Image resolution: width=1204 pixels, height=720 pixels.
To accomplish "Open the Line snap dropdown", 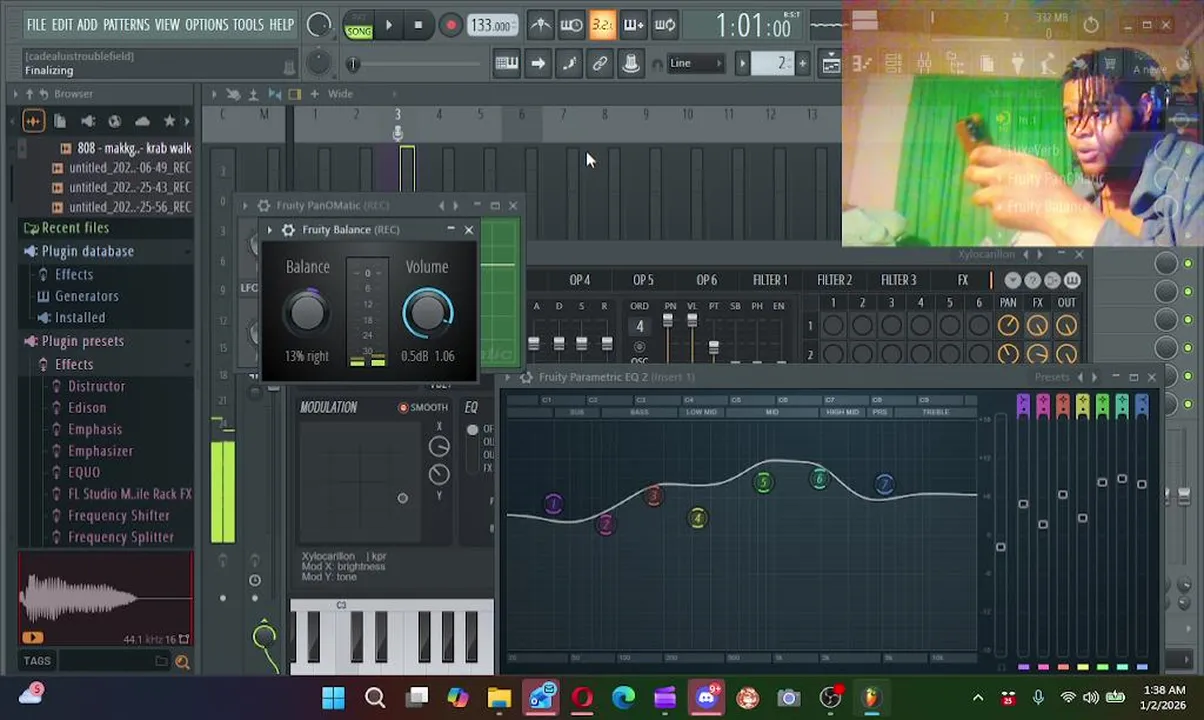I will tap(695, 63).
